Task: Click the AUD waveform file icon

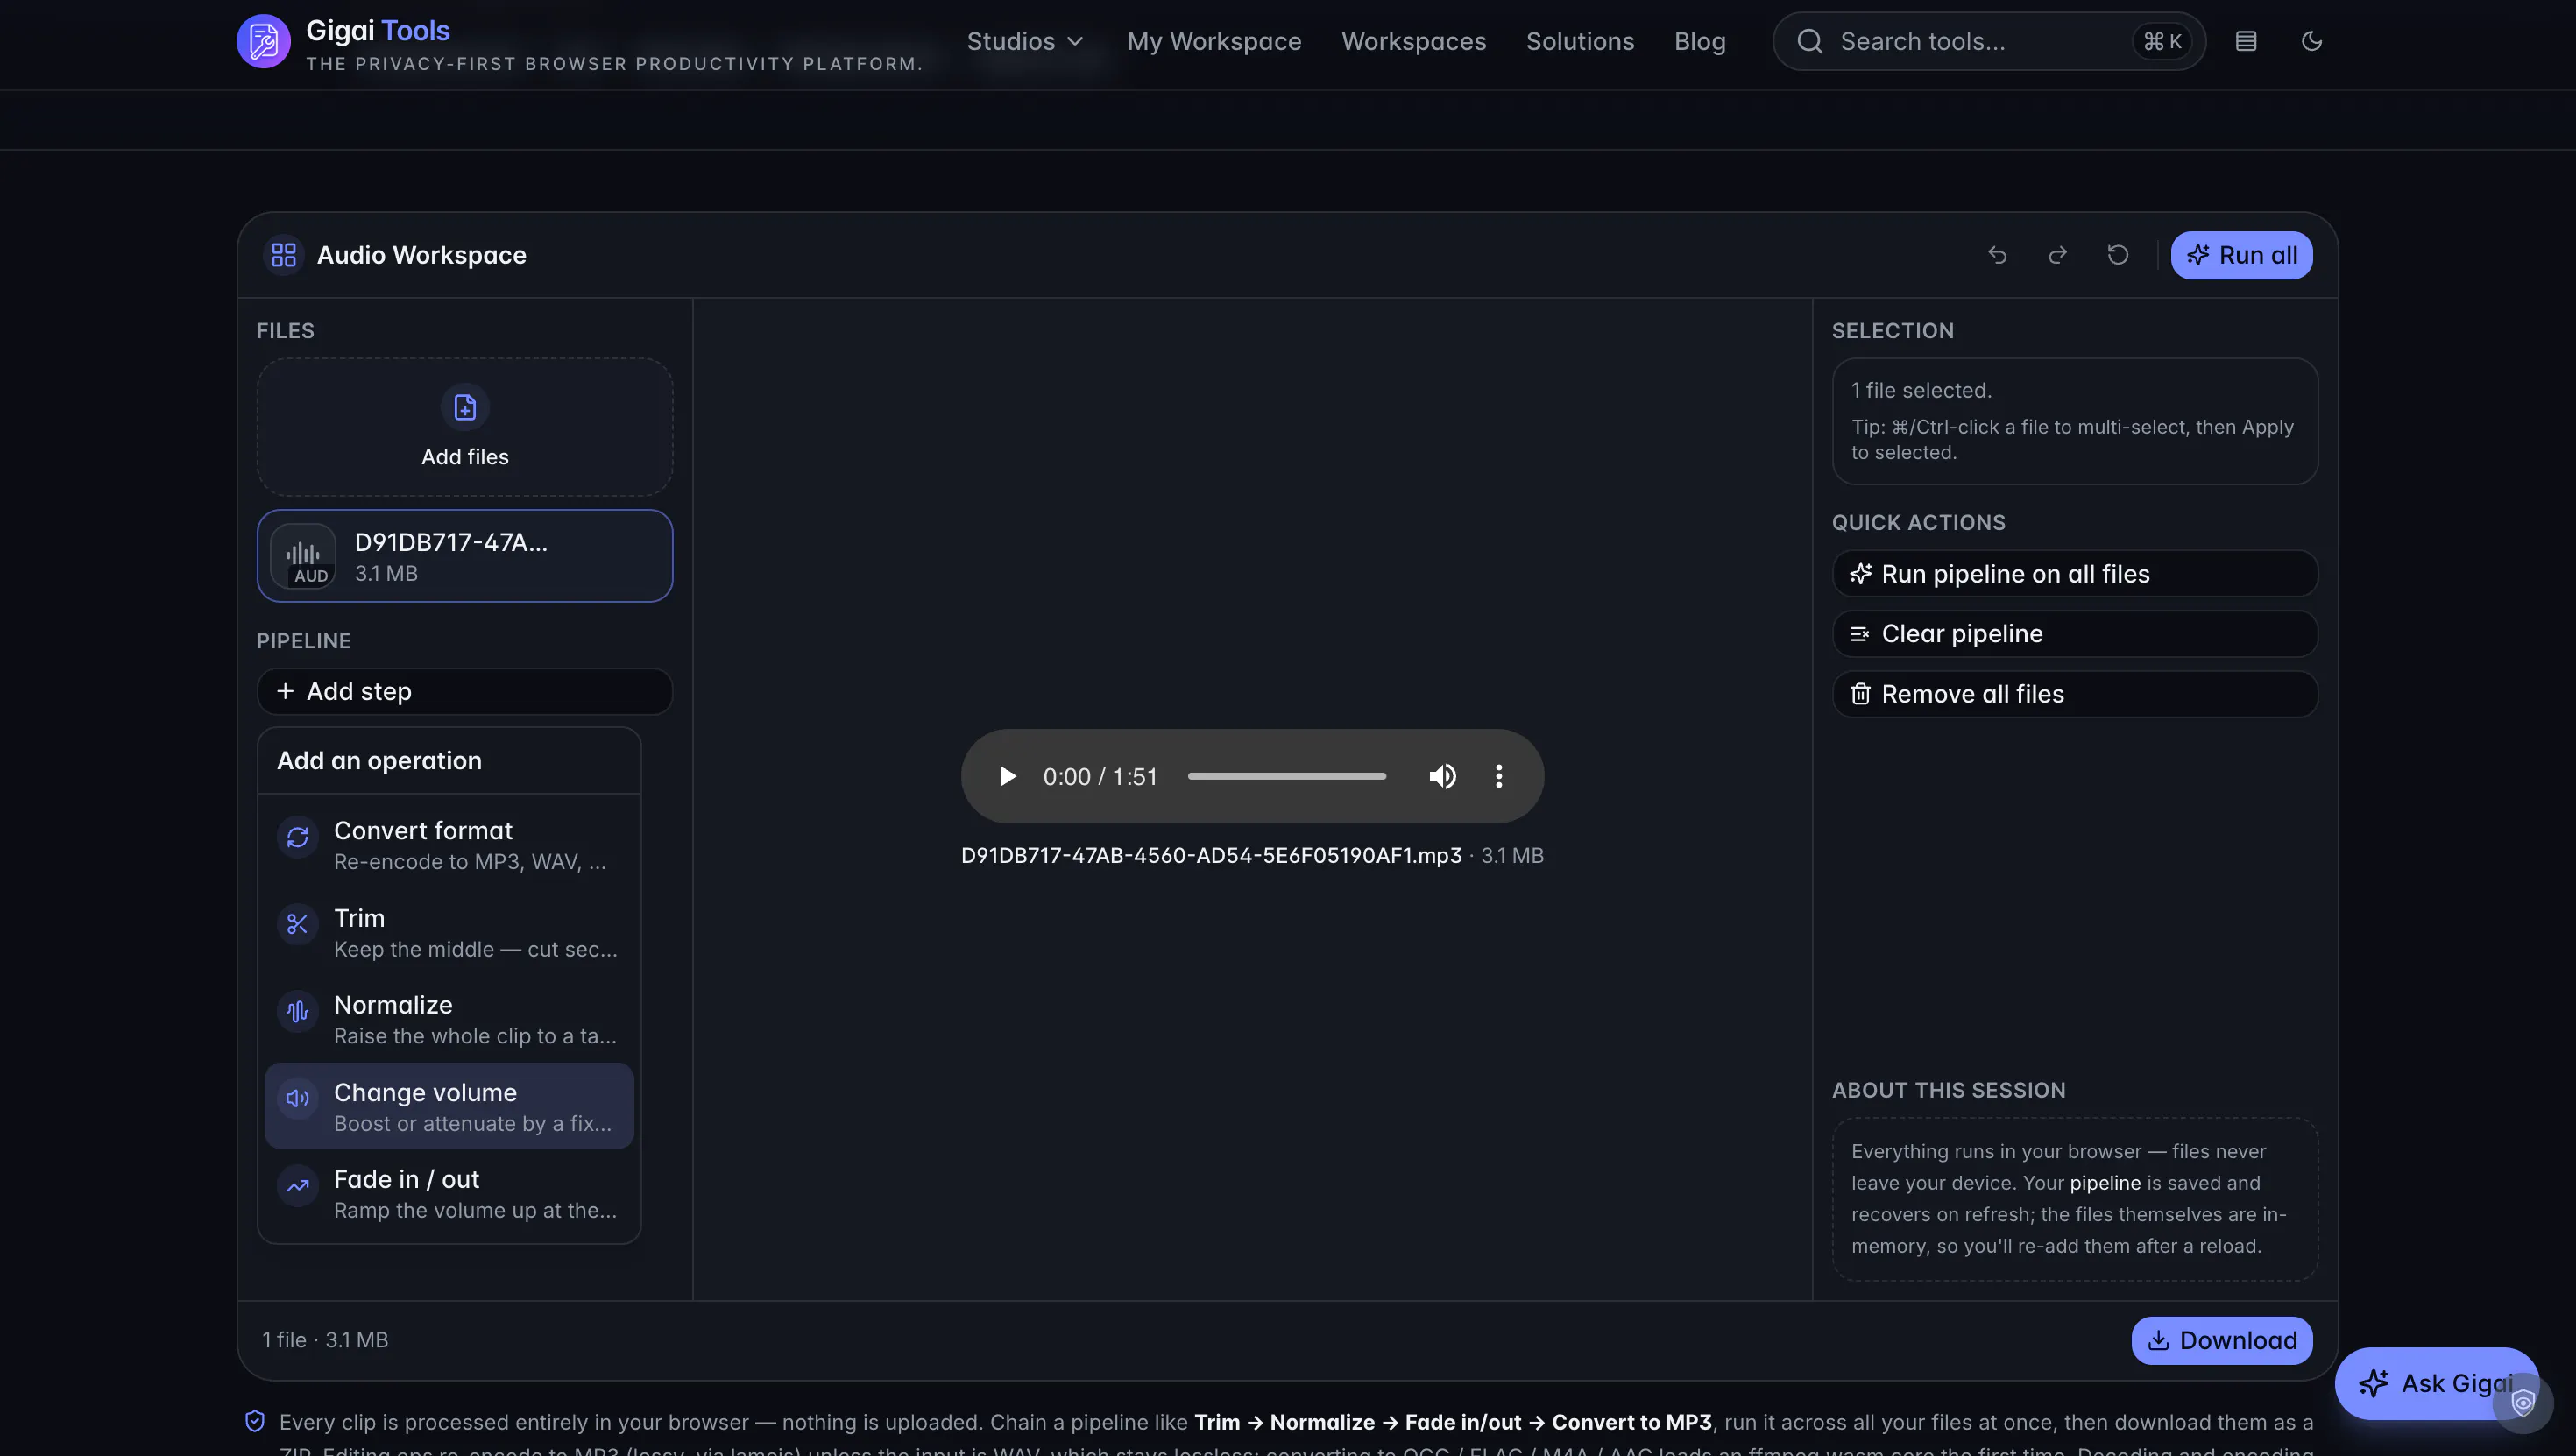Action: tap(303, 556)
